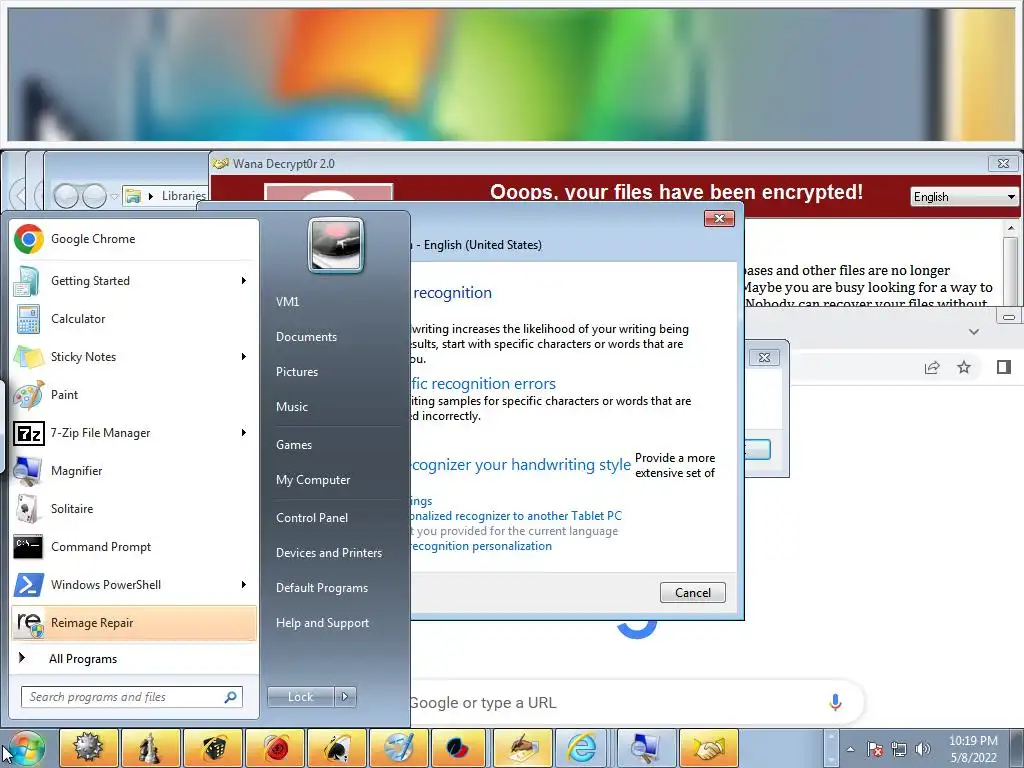Viewport: 1024px width, 768px height.
Task: Open Command Prompt from the Start menu
Action: tap(134, 547)
